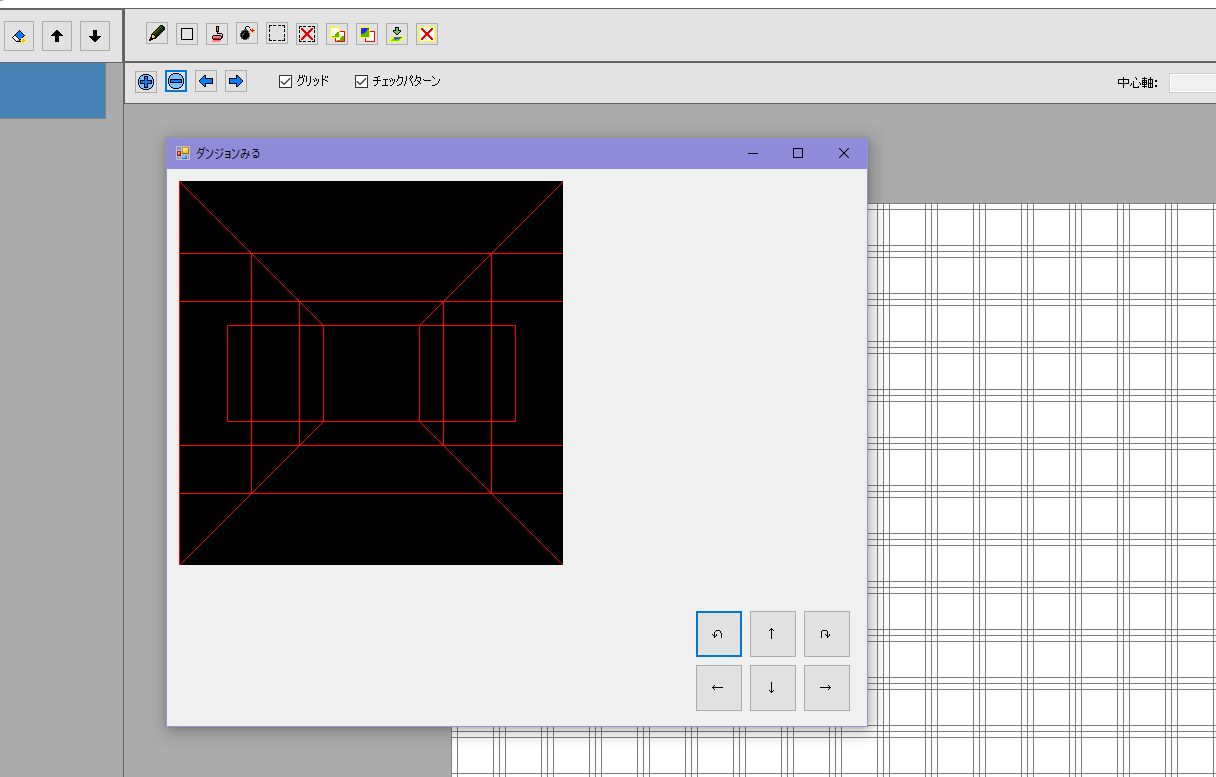1216x777 pixels.
Task: Minimize the ダンジョンみる window
Action: pyautogui.click(x=753, y=153)
